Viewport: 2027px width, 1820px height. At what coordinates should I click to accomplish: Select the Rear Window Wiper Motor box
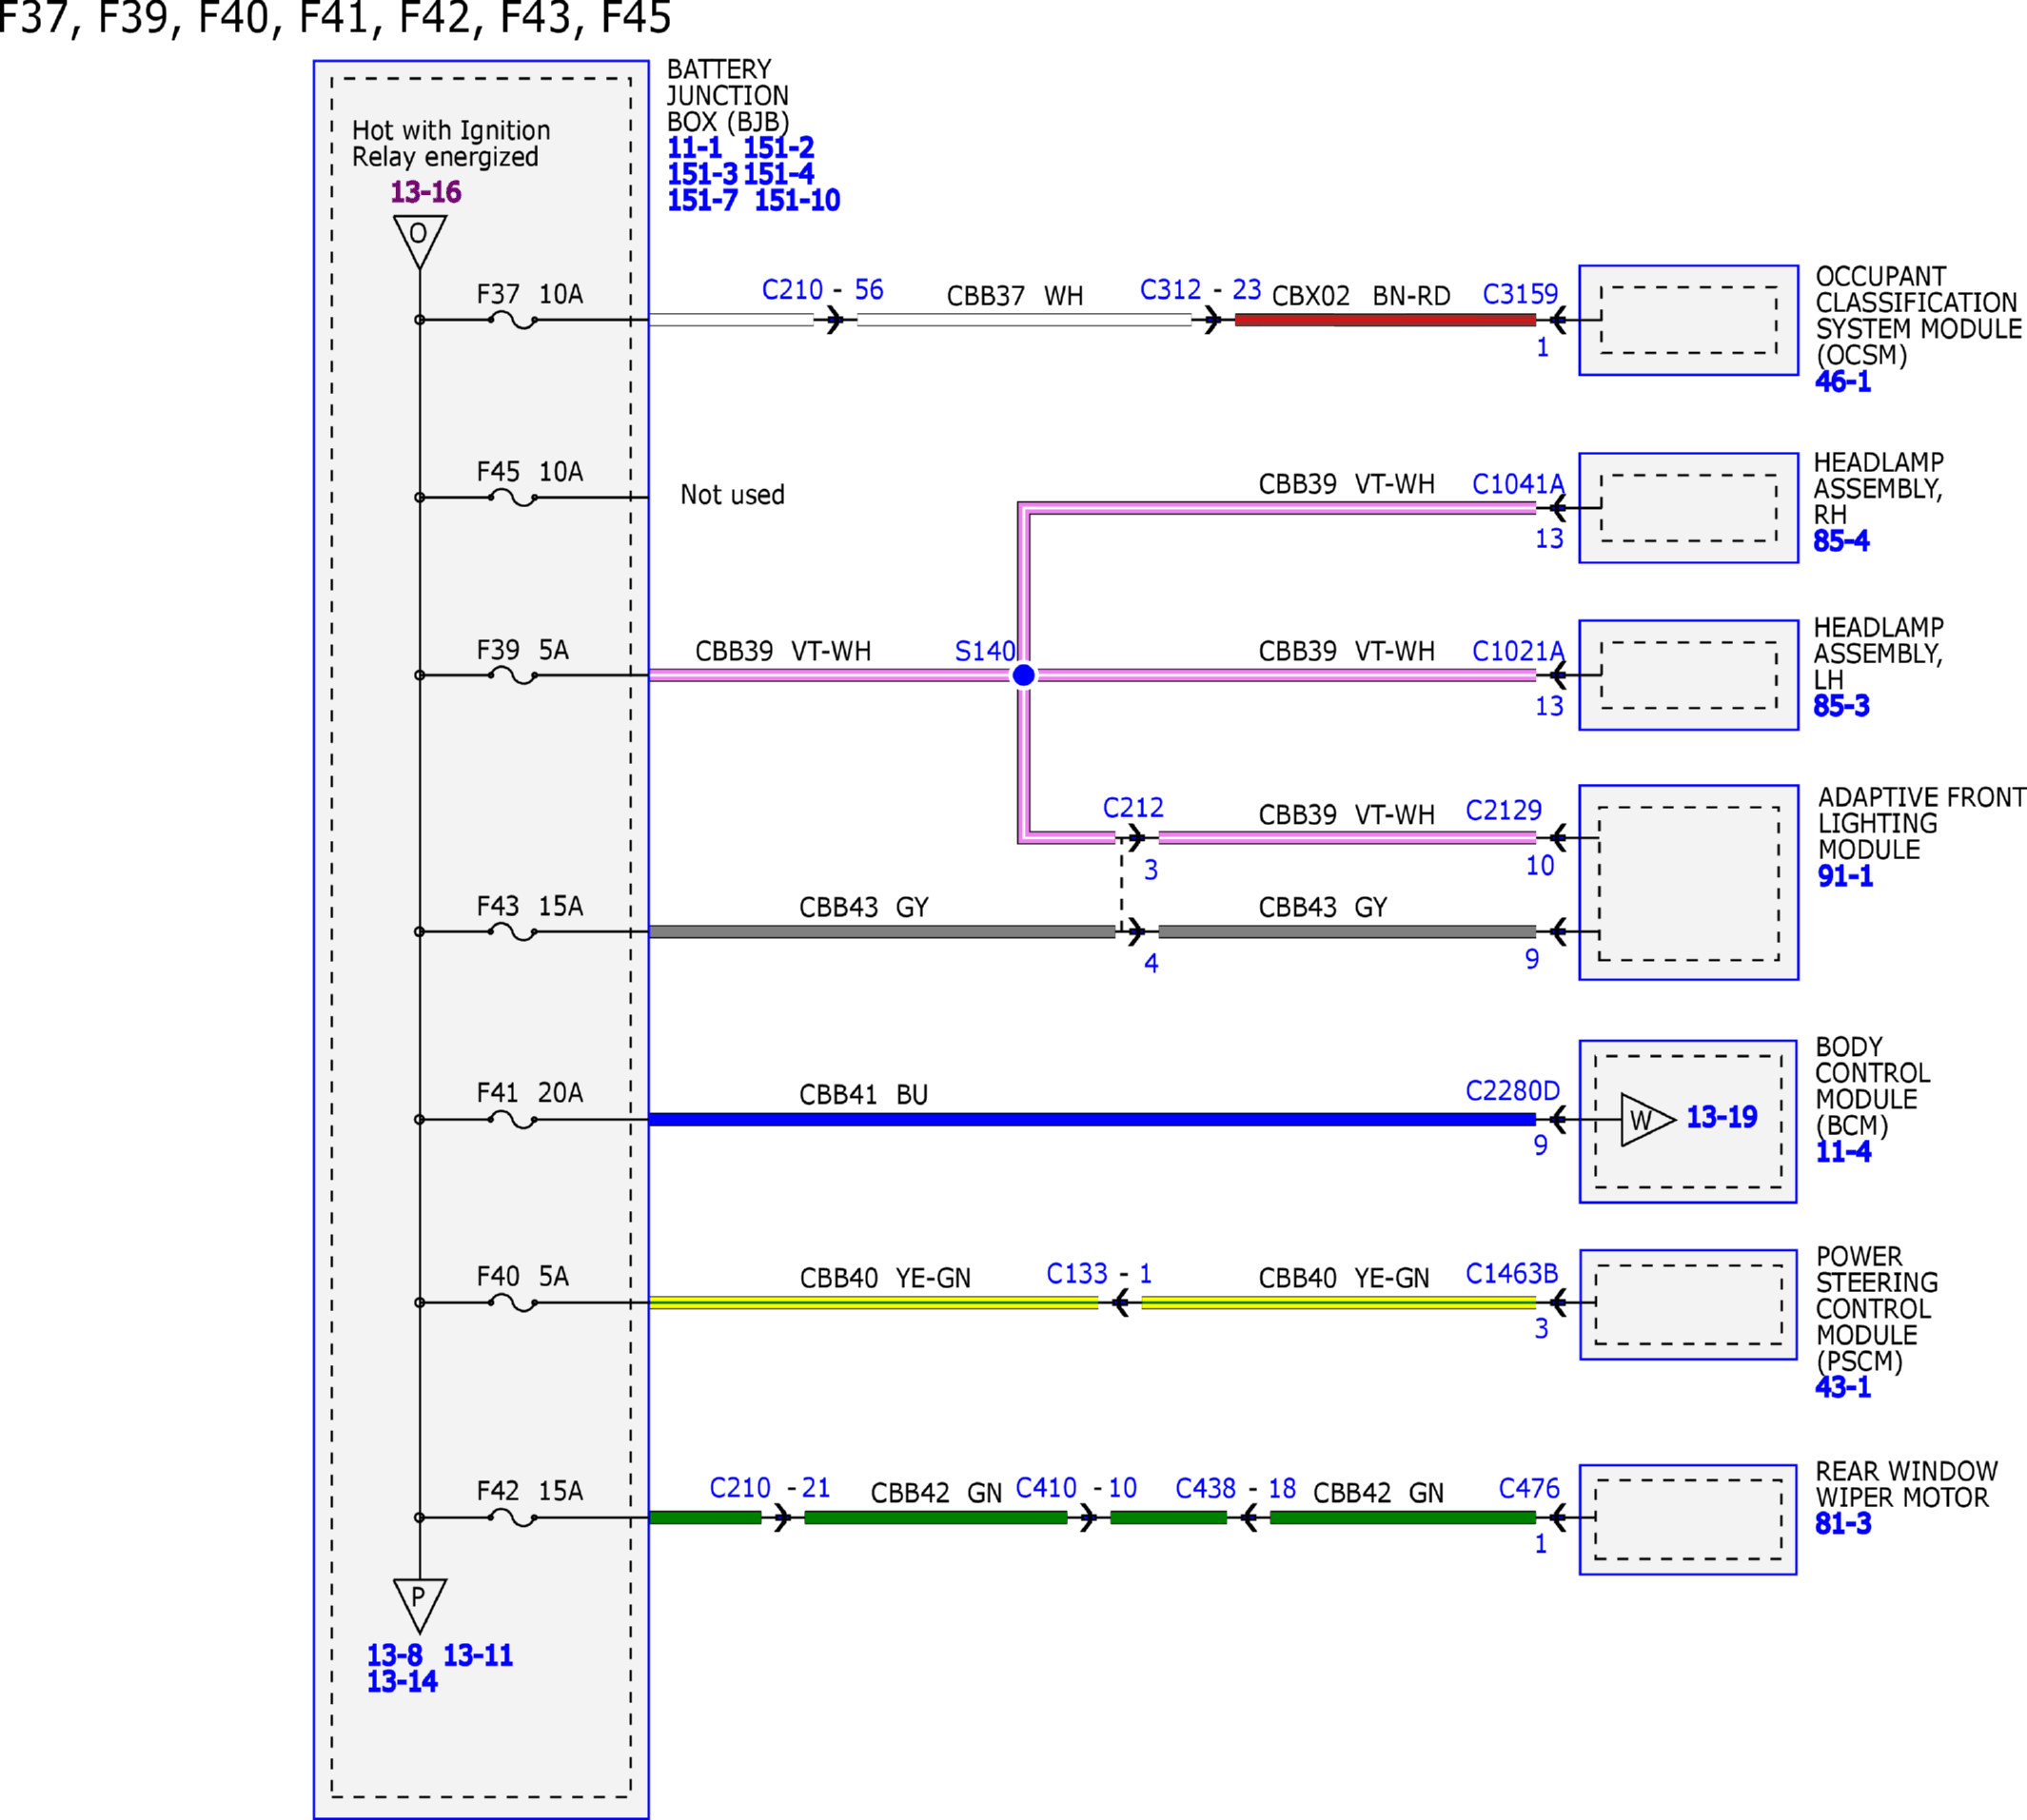pos(1688,1519)
